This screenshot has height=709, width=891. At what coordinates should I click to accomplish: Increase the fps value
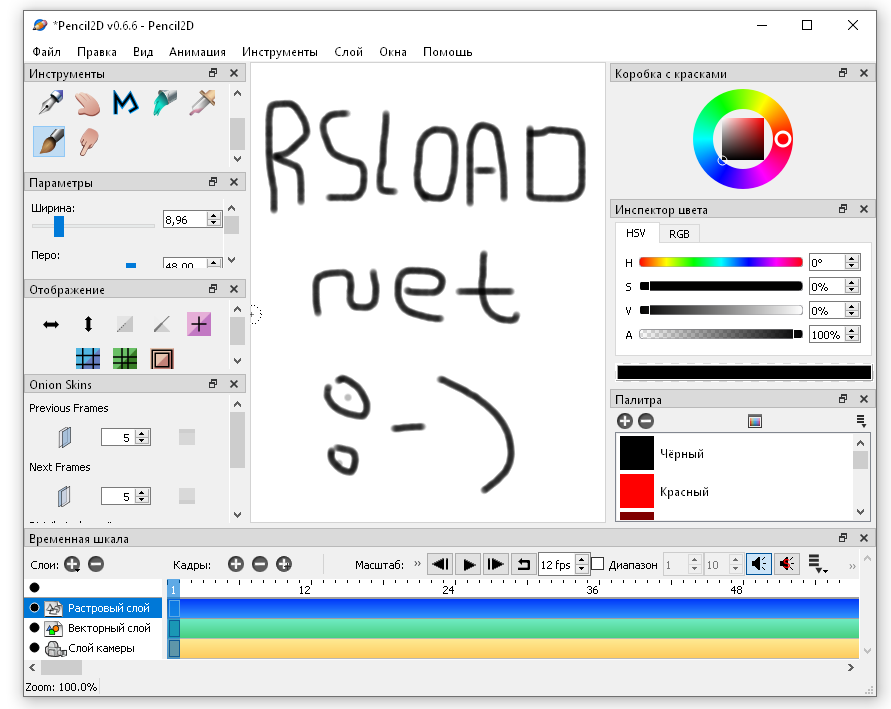581,560
